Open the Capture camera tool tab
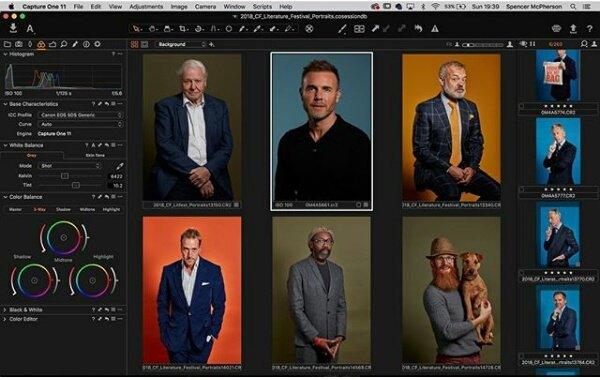This screenshot has width=600, height=380. tap(19, 44)
